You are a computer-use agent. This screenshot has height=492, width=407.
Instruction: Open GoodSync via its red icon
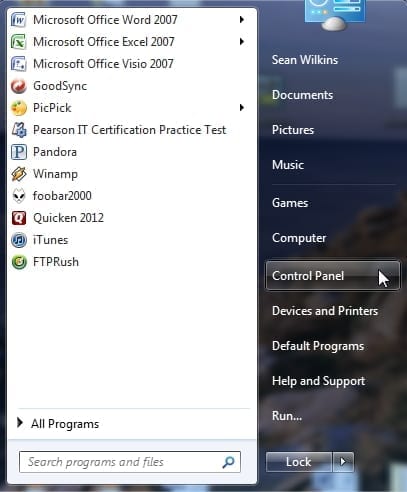19,86
